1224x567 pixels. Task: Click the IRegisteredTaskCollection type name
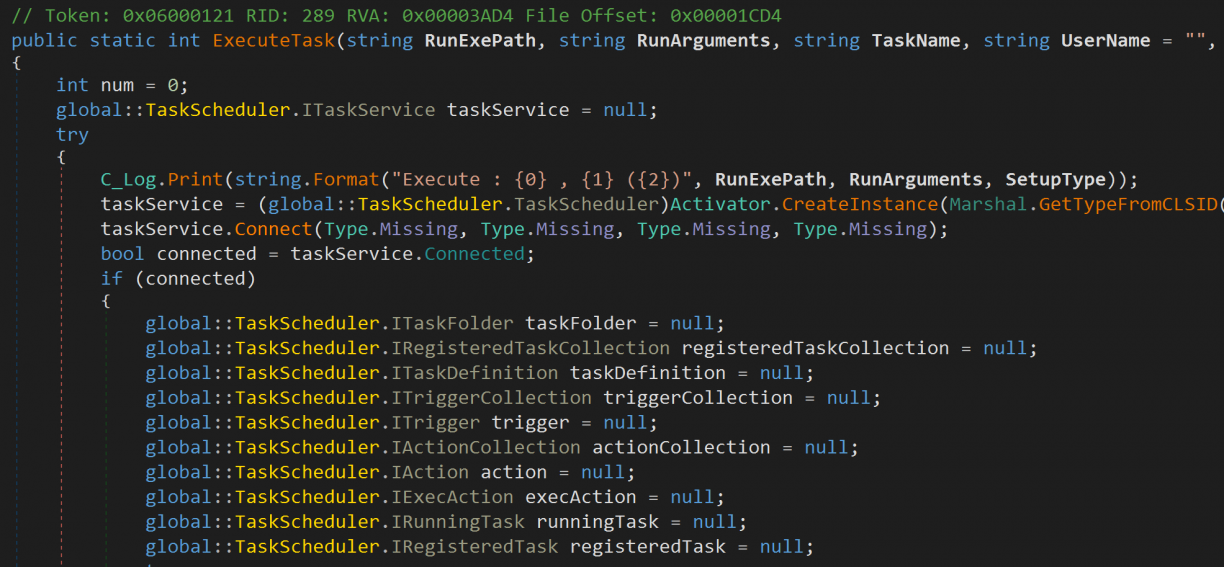click(530, 348)
